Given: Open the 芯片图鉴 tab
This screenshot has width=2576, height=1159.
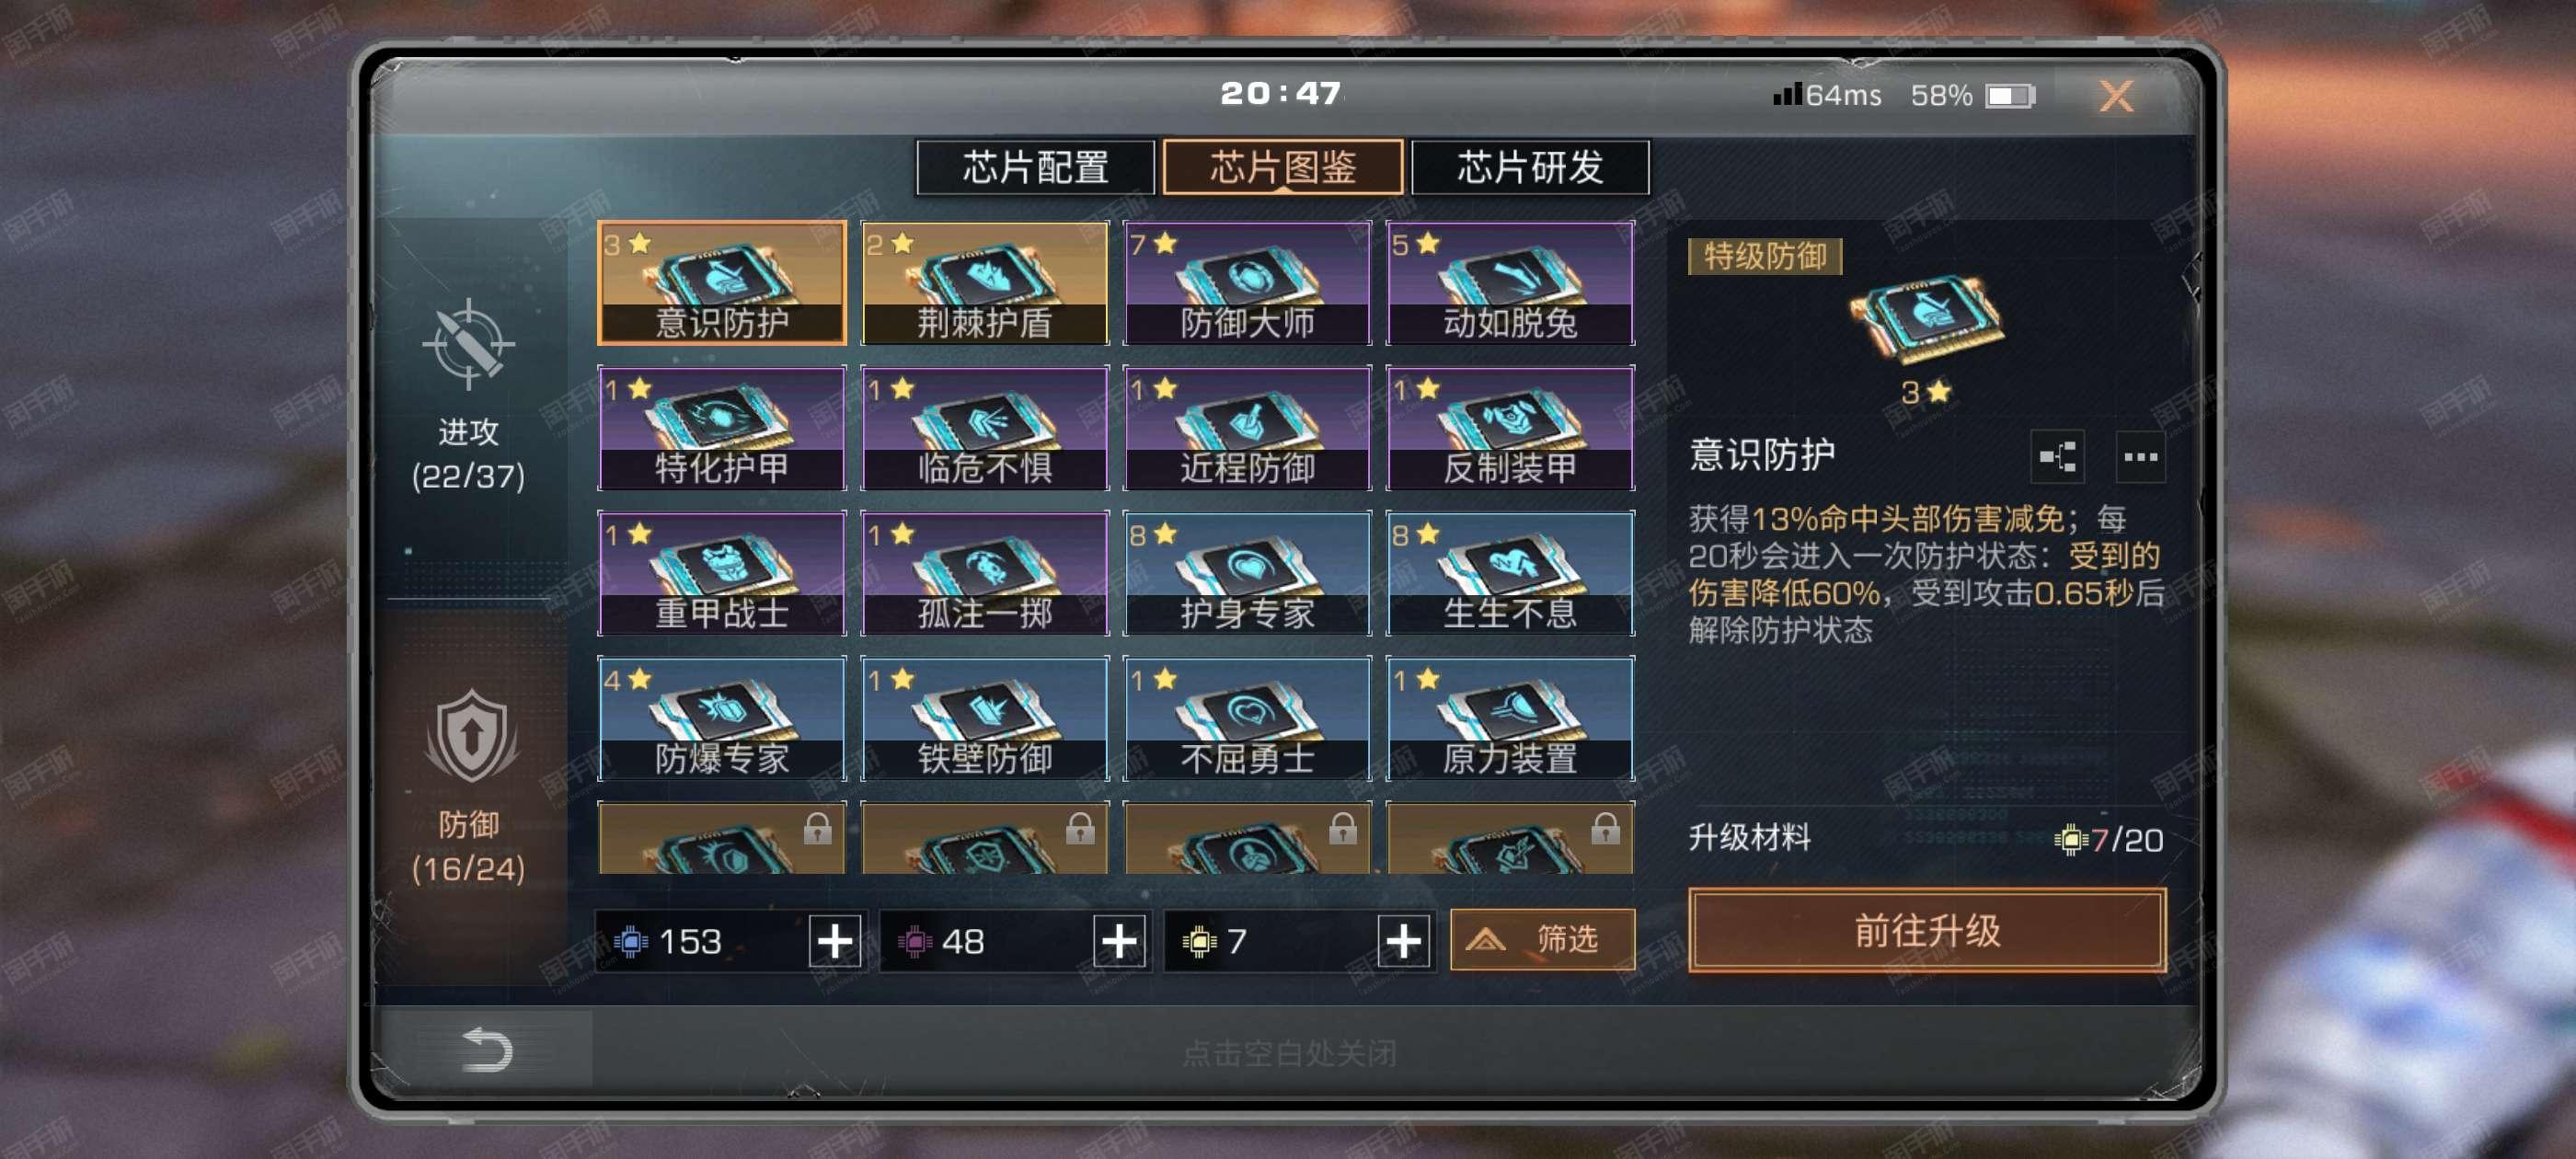Looking at the screenshot, I should [1283, 167].
